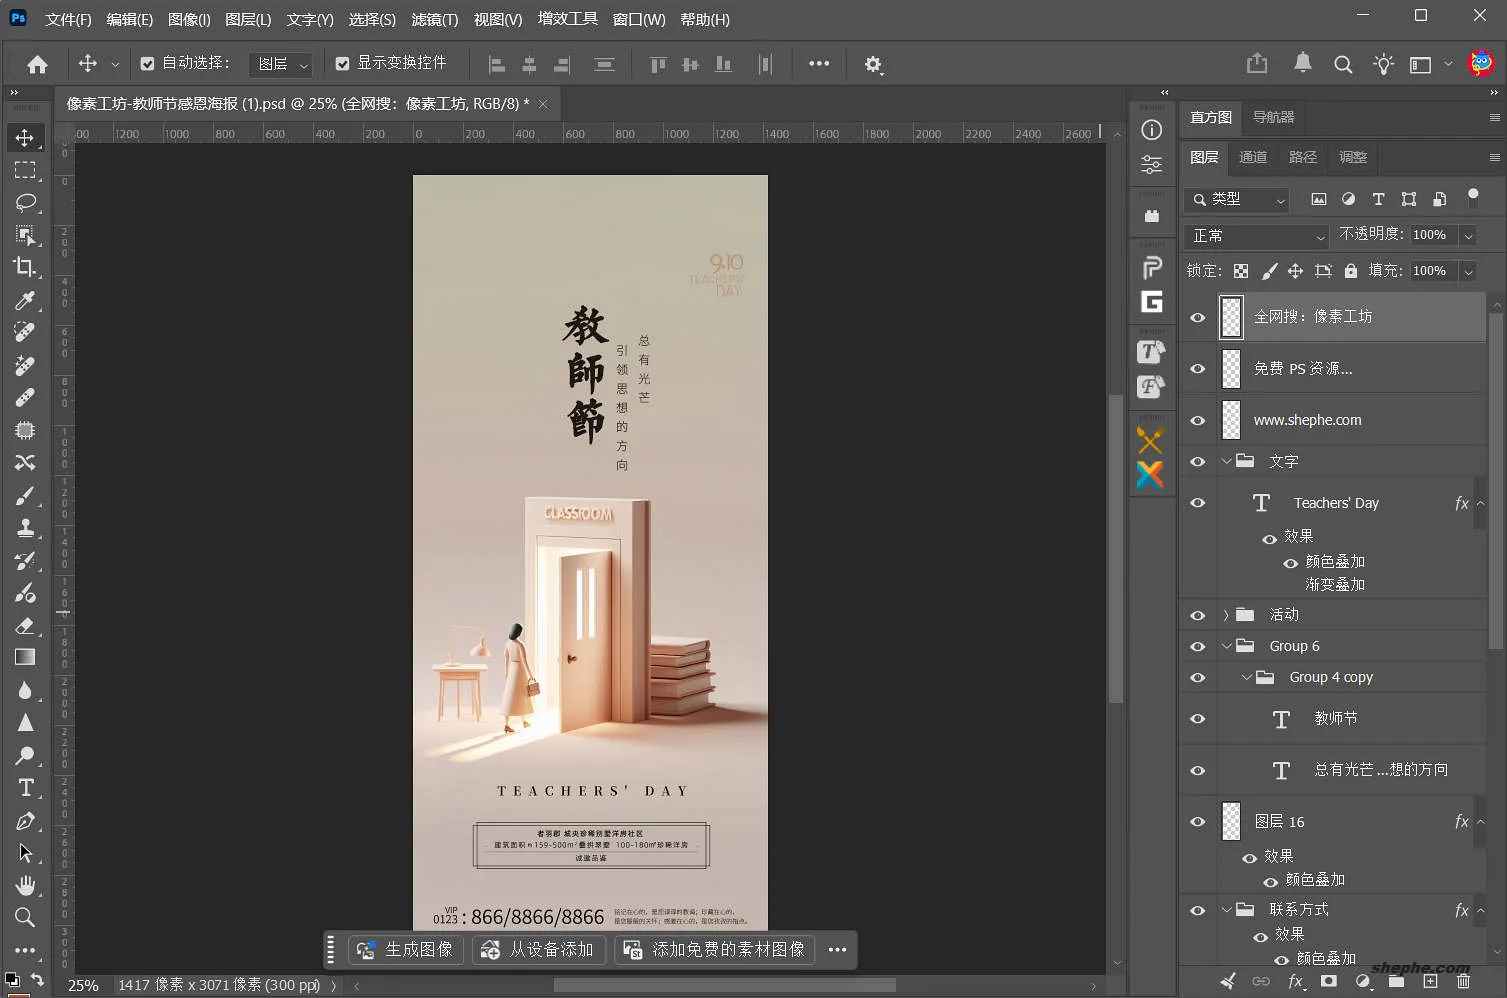The width and height of the screenshot is (1507, 998).
Task: Select the Eraser tool
Action: (25, 625)
